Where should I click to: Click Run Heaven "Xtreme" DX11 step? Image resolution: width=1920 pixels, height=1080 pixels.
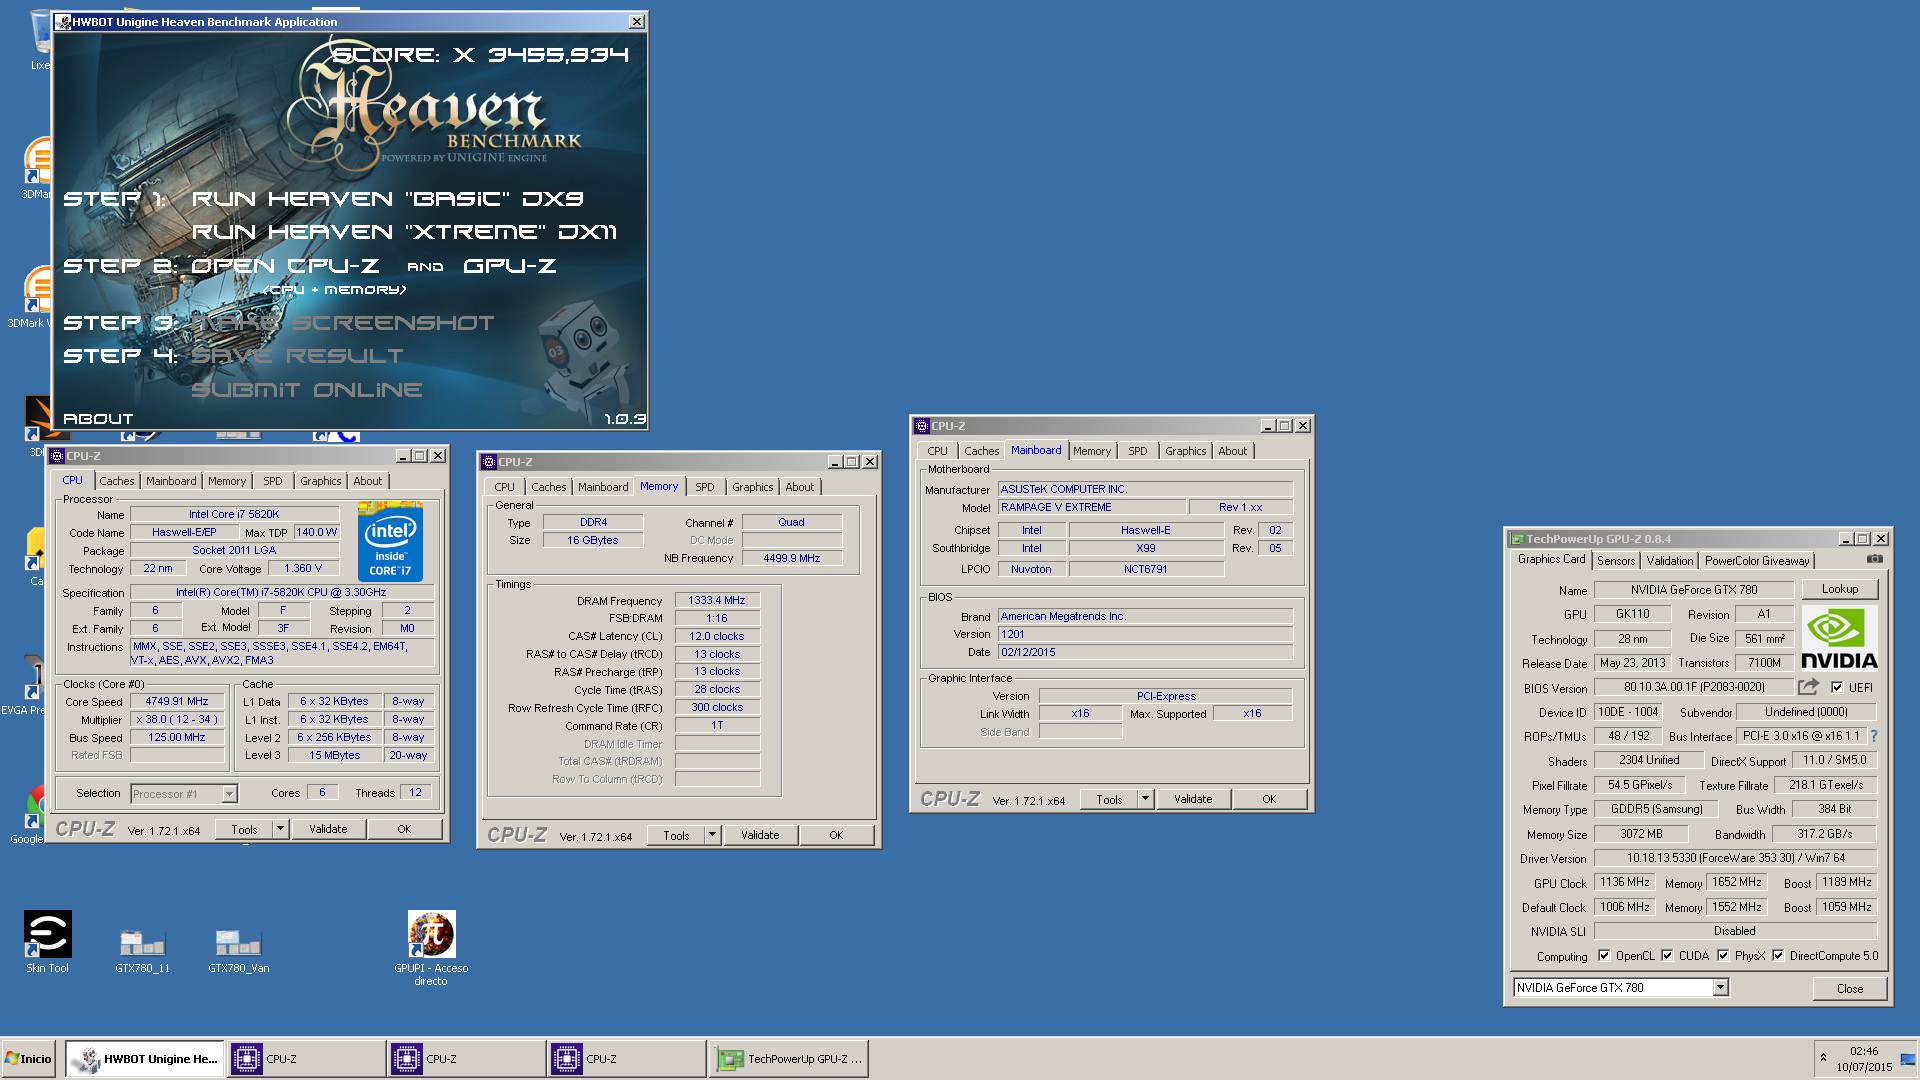(404, 232)
